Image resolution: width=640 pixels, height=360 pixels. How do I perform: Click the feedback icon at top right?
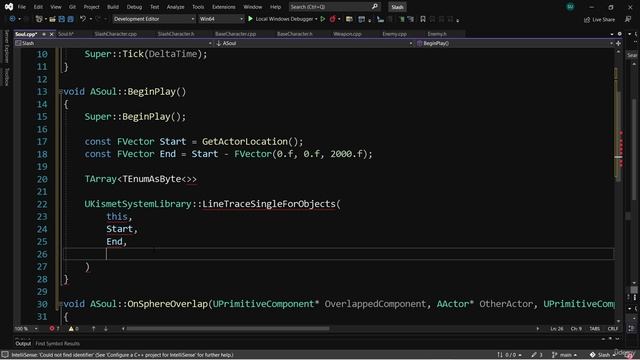[x=628, y=19]
